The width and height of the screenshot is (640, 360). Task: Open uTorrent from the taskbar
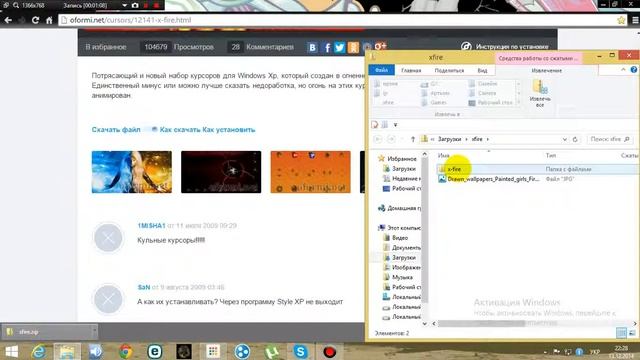coord(271,351)
